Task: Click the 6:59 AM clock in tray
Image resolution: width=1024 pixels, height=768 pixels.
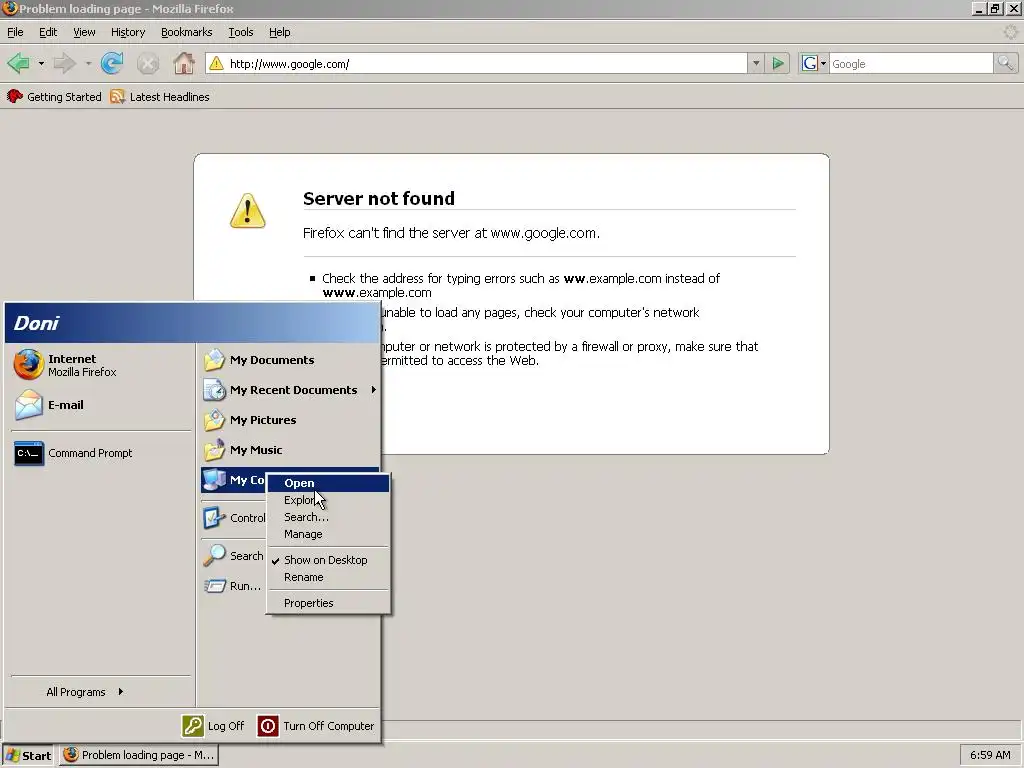Action: (990, 756)
